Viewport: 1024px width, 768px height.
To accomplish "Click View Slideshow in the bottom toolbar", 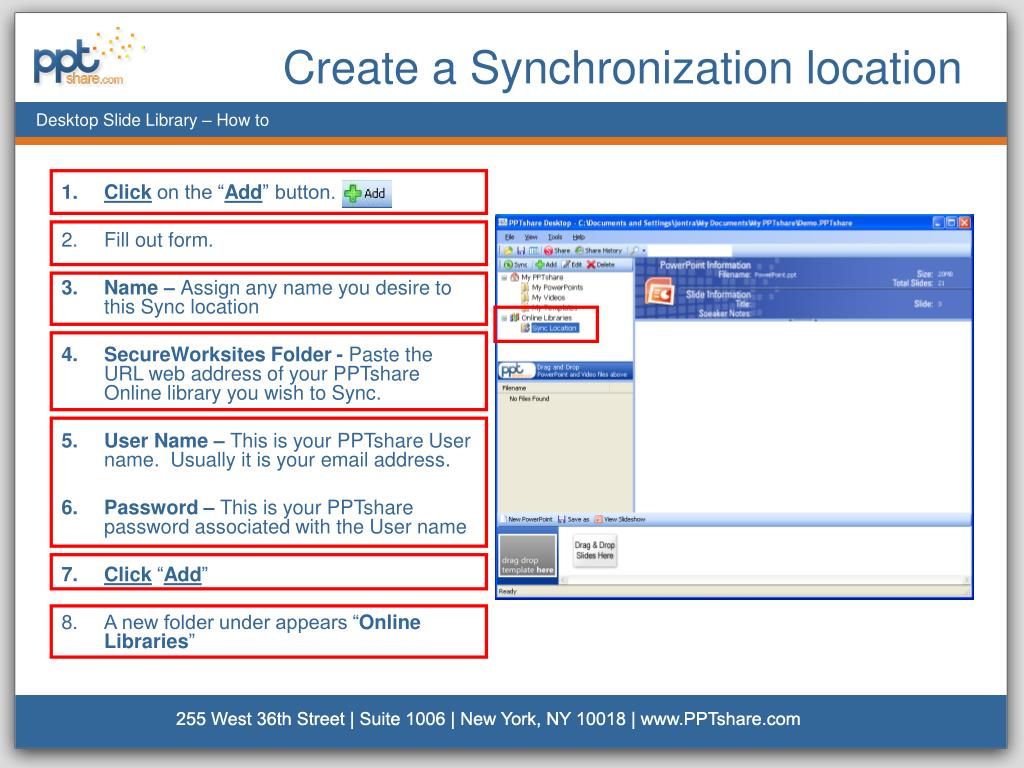I will click(x=619, y=520).
